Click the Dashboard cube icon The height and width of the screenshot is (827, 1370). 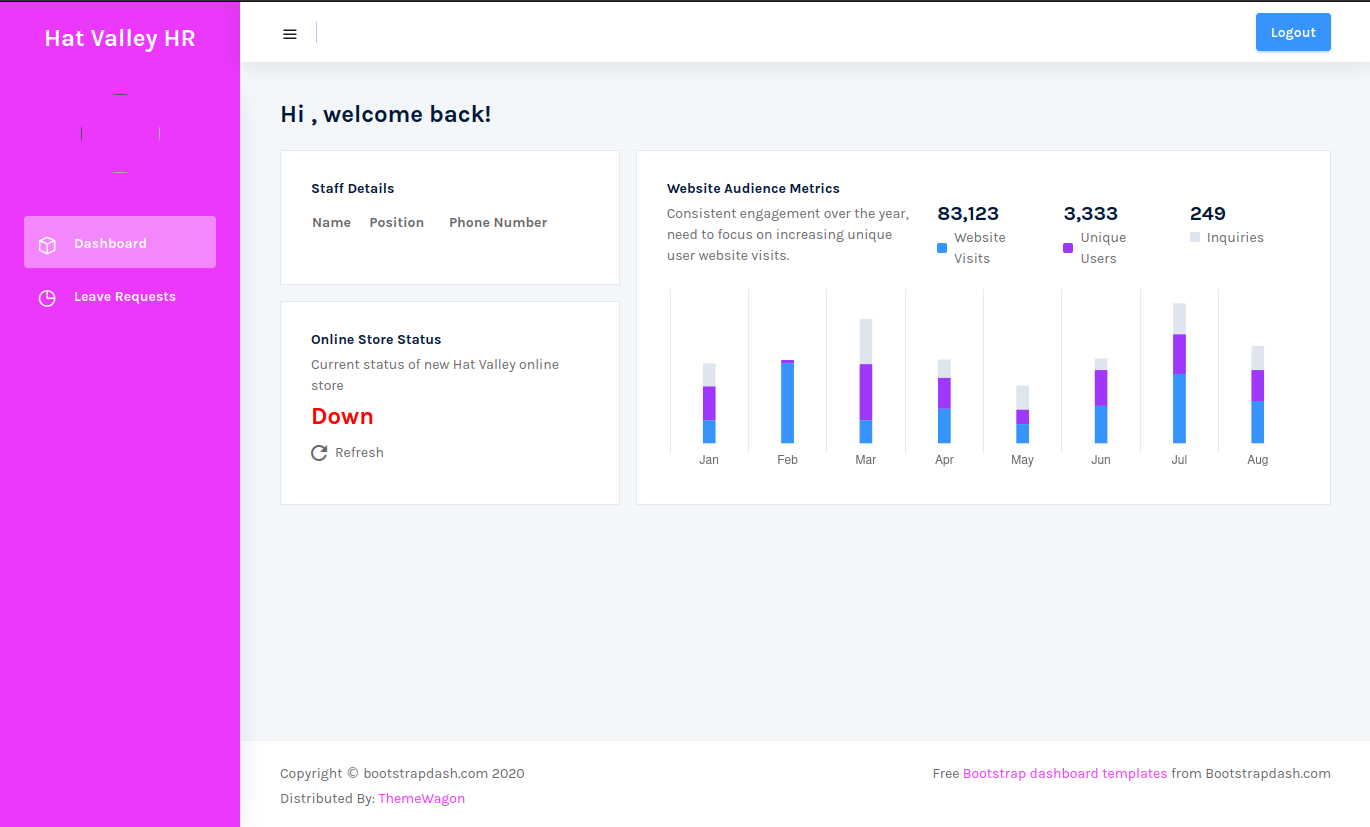coord(47,245)
